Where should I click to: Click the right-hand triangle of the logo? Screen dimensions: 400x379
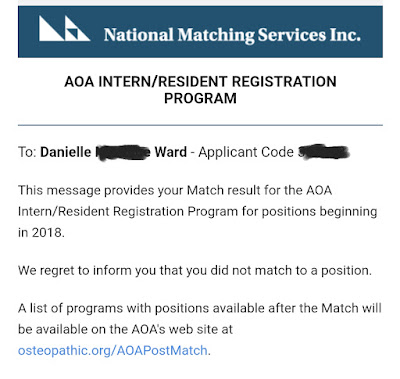(77, 29)
